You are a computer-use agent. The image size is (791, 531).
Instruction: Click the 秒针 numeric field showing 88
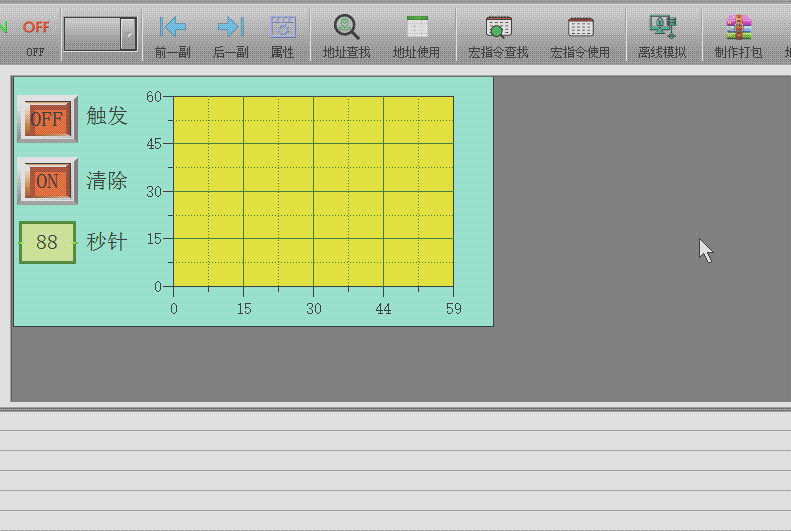[x=47, y=242]
